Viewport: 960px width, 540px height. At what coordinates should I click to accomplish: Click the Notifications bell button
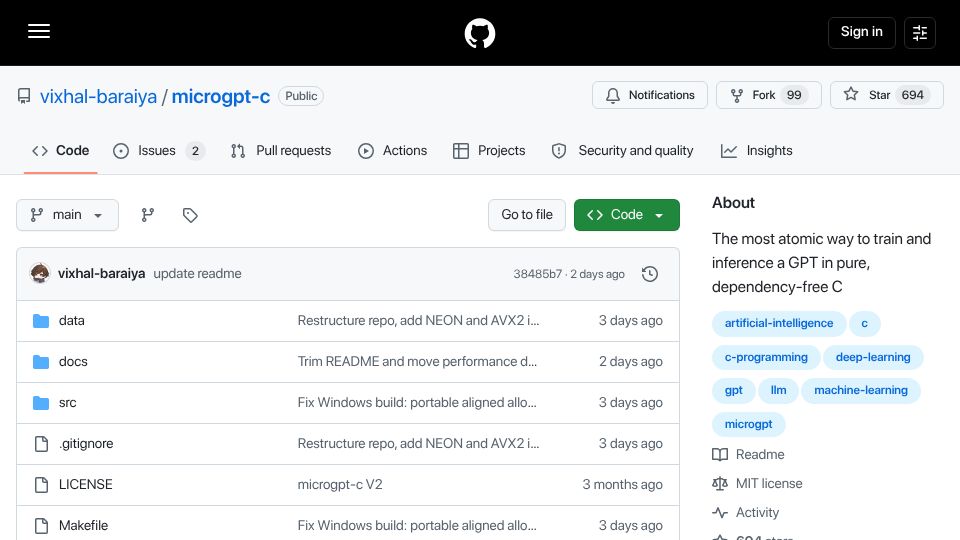(650, 95)
